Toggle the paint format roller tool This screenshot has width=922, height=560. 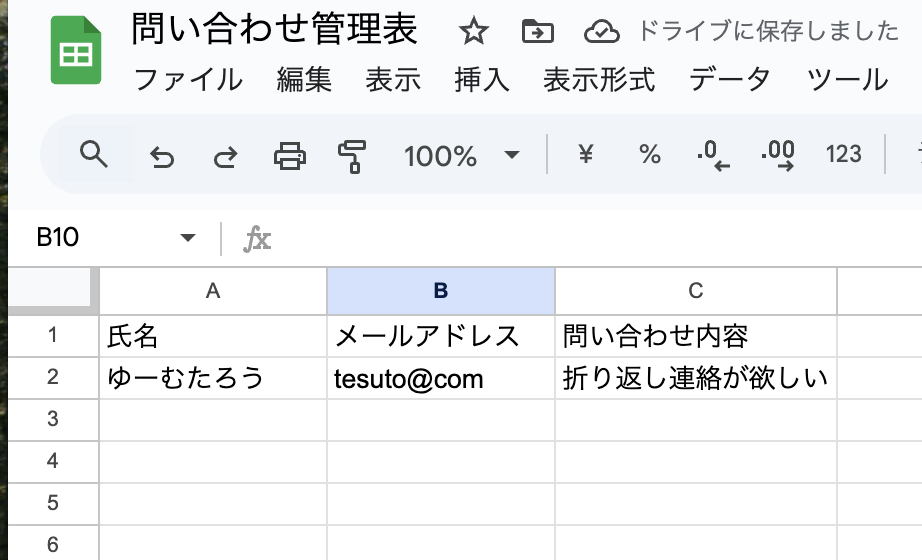[352, 155]
